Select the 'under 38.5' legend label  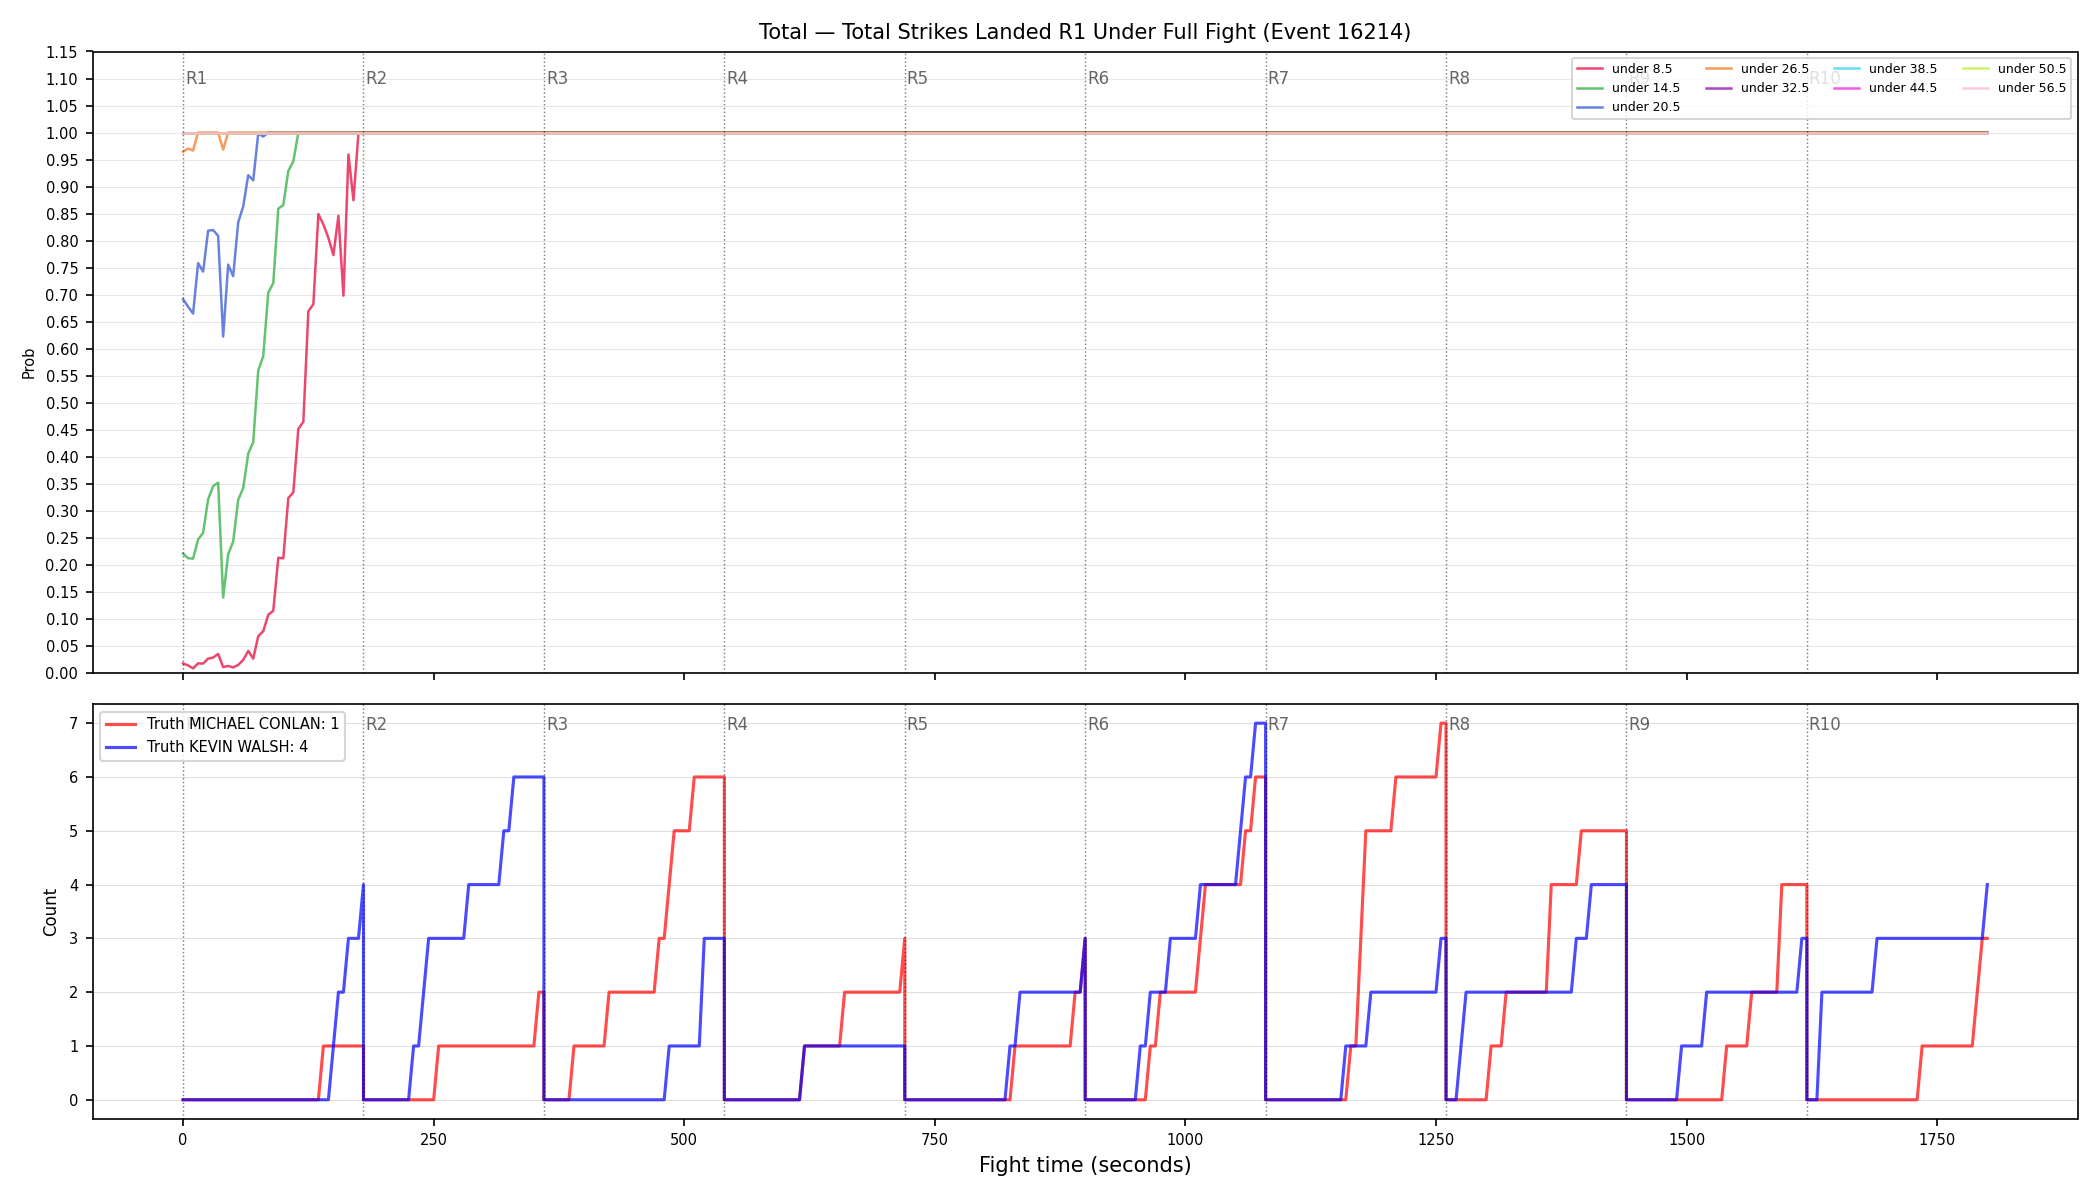[x=1903, y=69]
